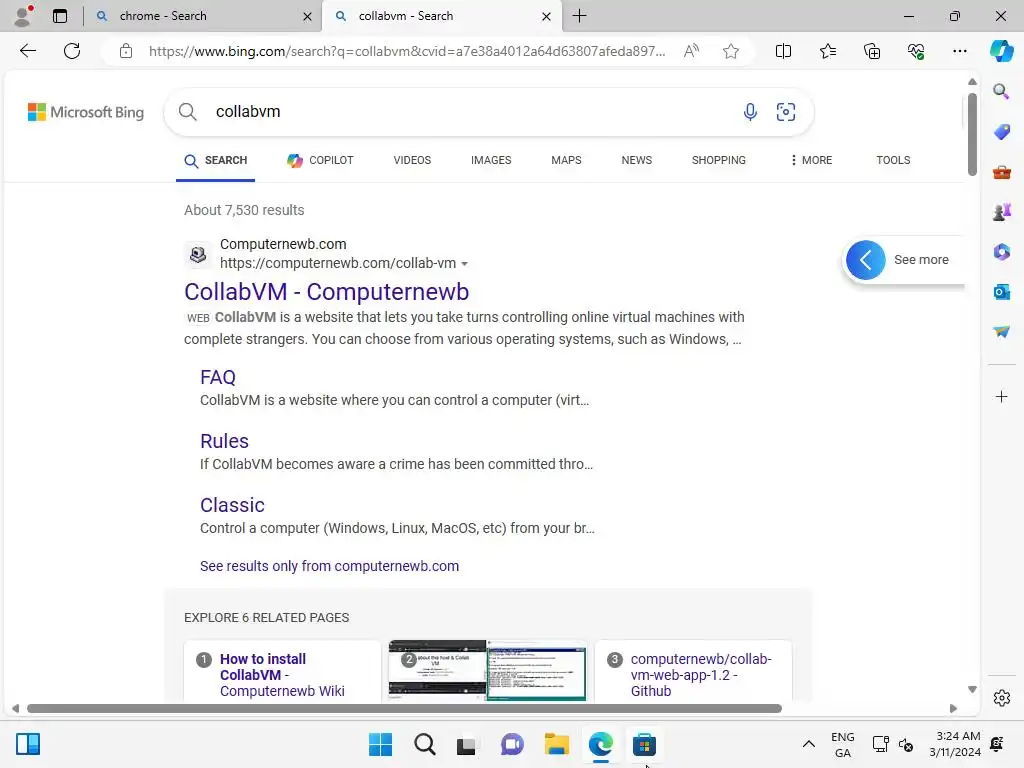Open Microsoft 365 sidebar icon
Viewport: 1024px width, 768px height.
tap(1001, 252)
